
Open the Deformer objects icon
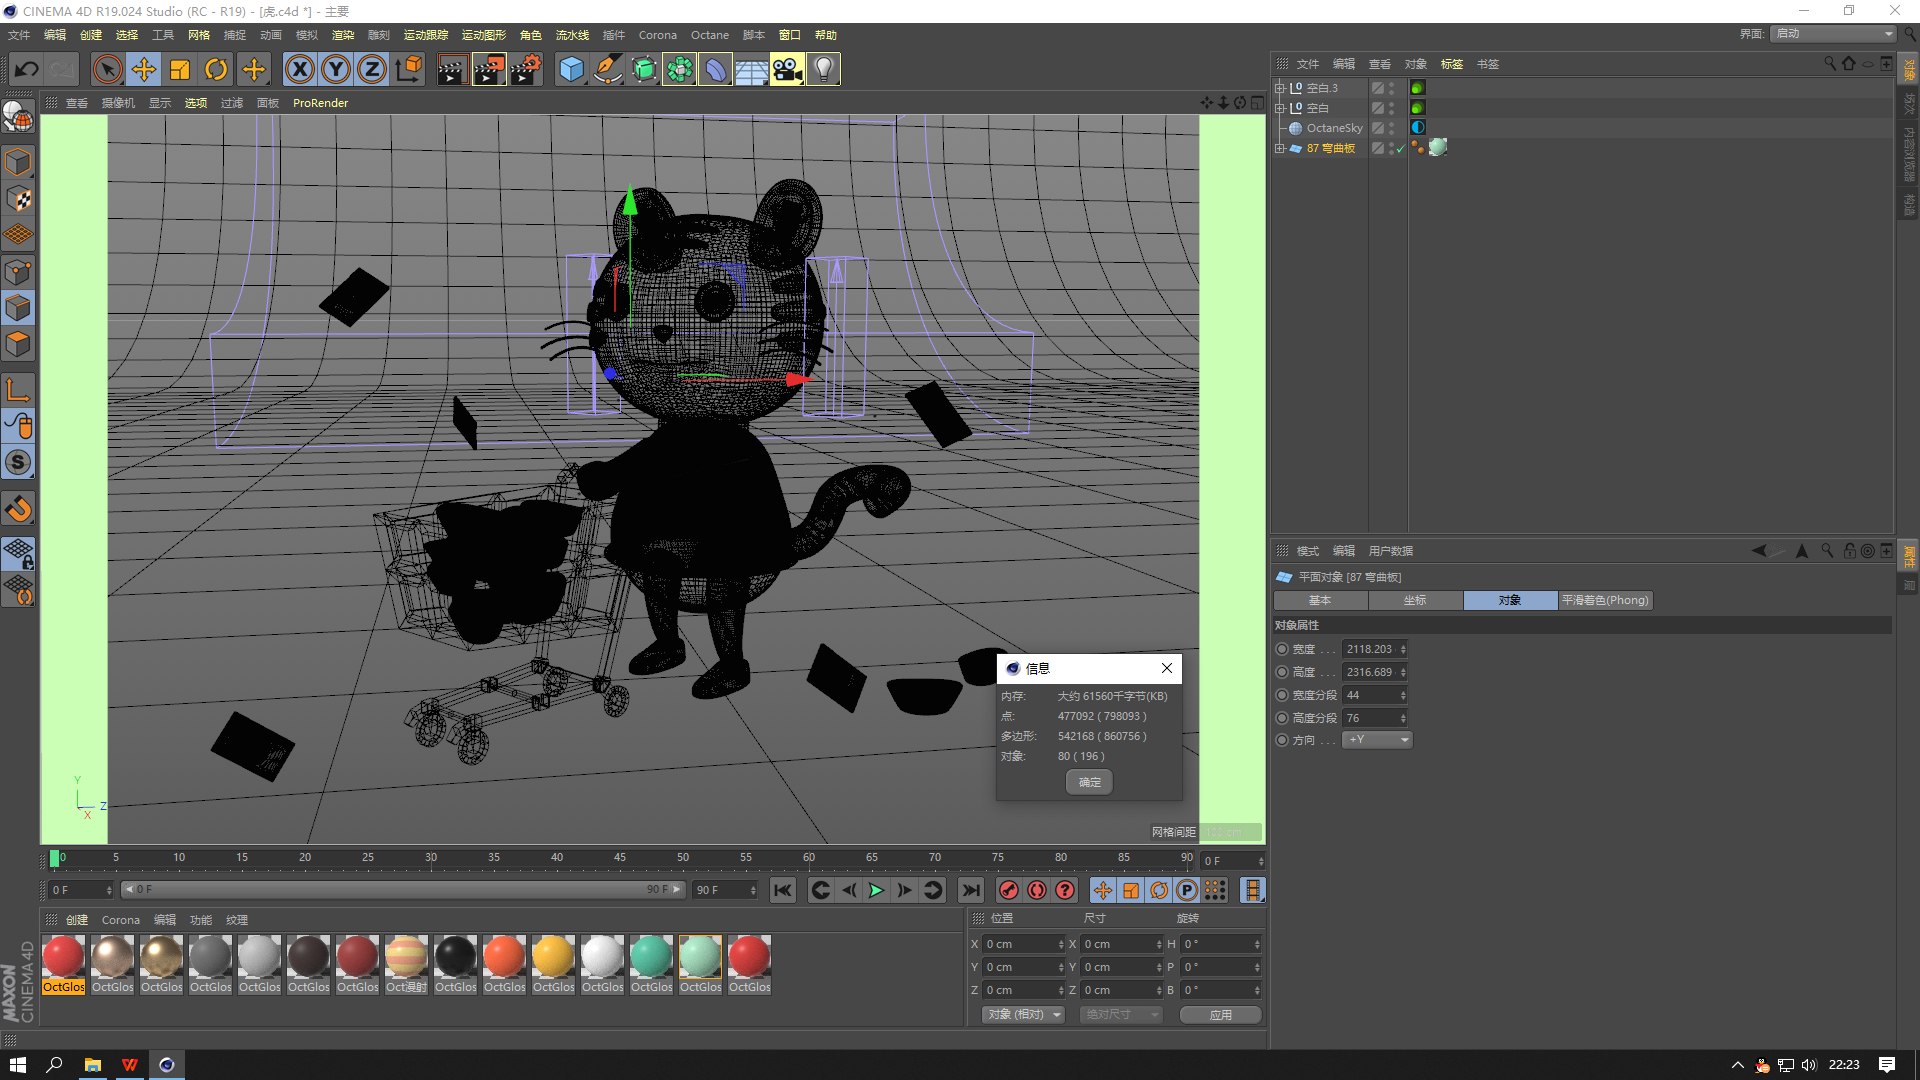tap(716, 69)
